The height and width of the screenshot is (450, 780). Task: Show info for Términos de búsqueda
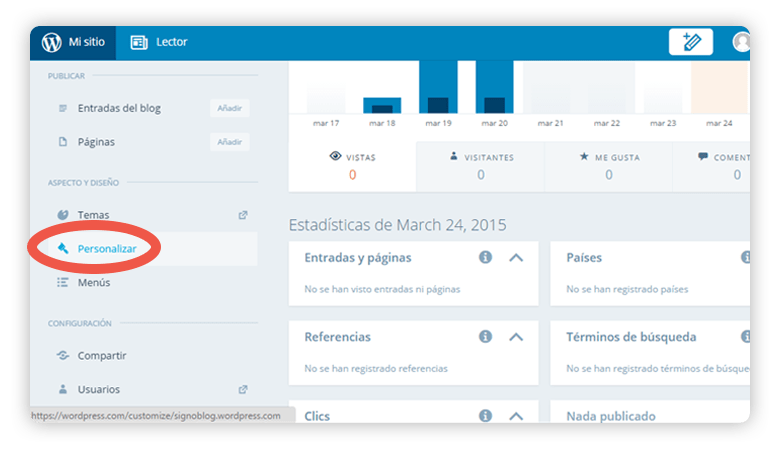click(746, 337)
